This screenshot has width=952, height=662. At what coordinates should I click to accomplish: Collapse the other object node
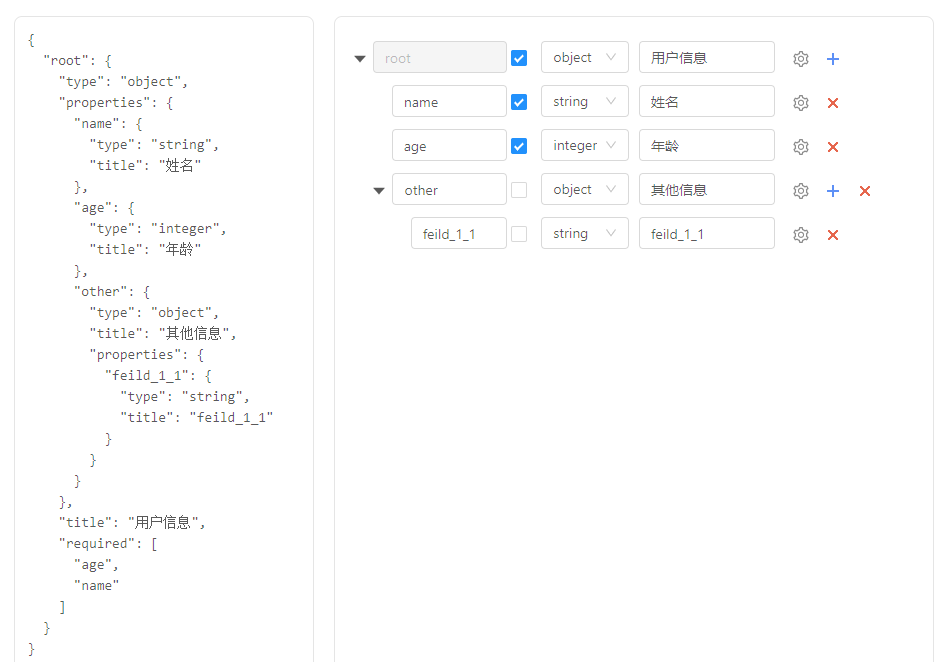pos(379,191)
